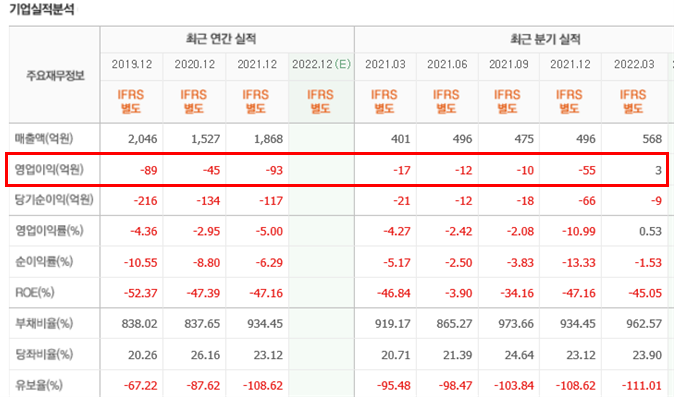The height and width of the screenshot is (397, 676).
Task: Click the 영업이익(억원) row label
Action: pos(49,169)
